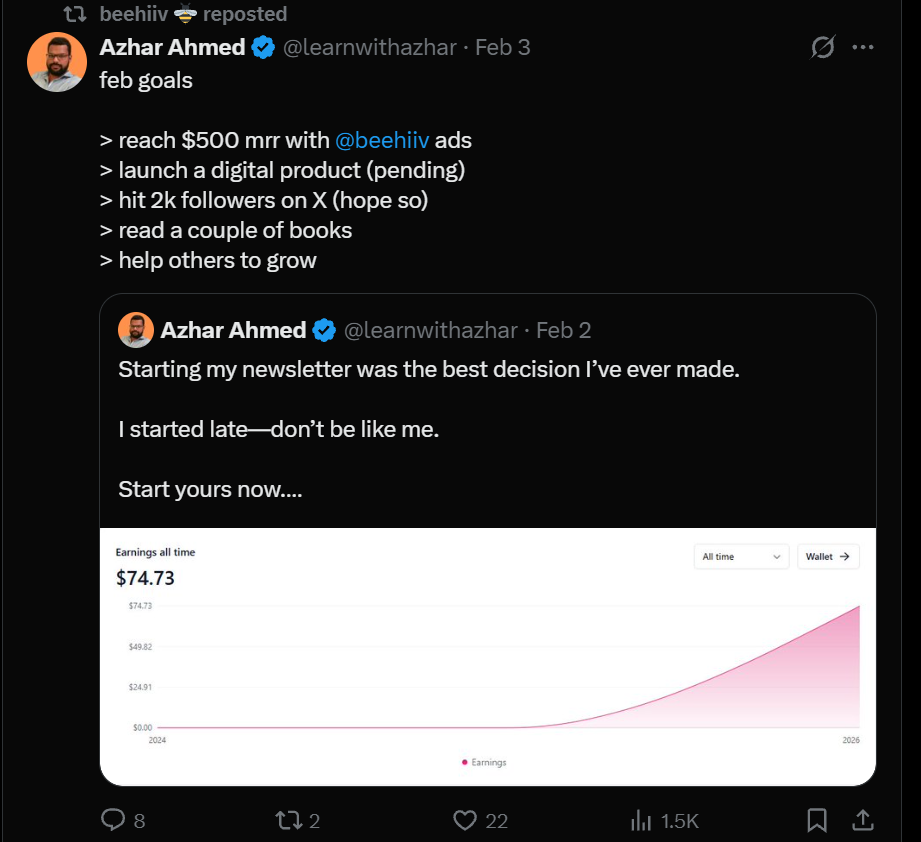The width and height of the screenshot is (921, 842).
Task: Like the tweet
Action: coord(464,819)
